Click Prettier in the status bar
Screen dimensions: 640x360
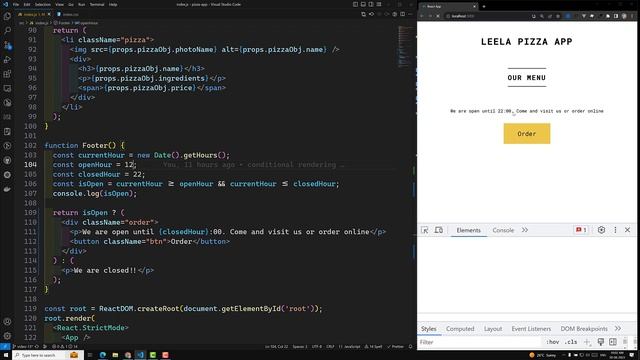click(x=395, y=347)
